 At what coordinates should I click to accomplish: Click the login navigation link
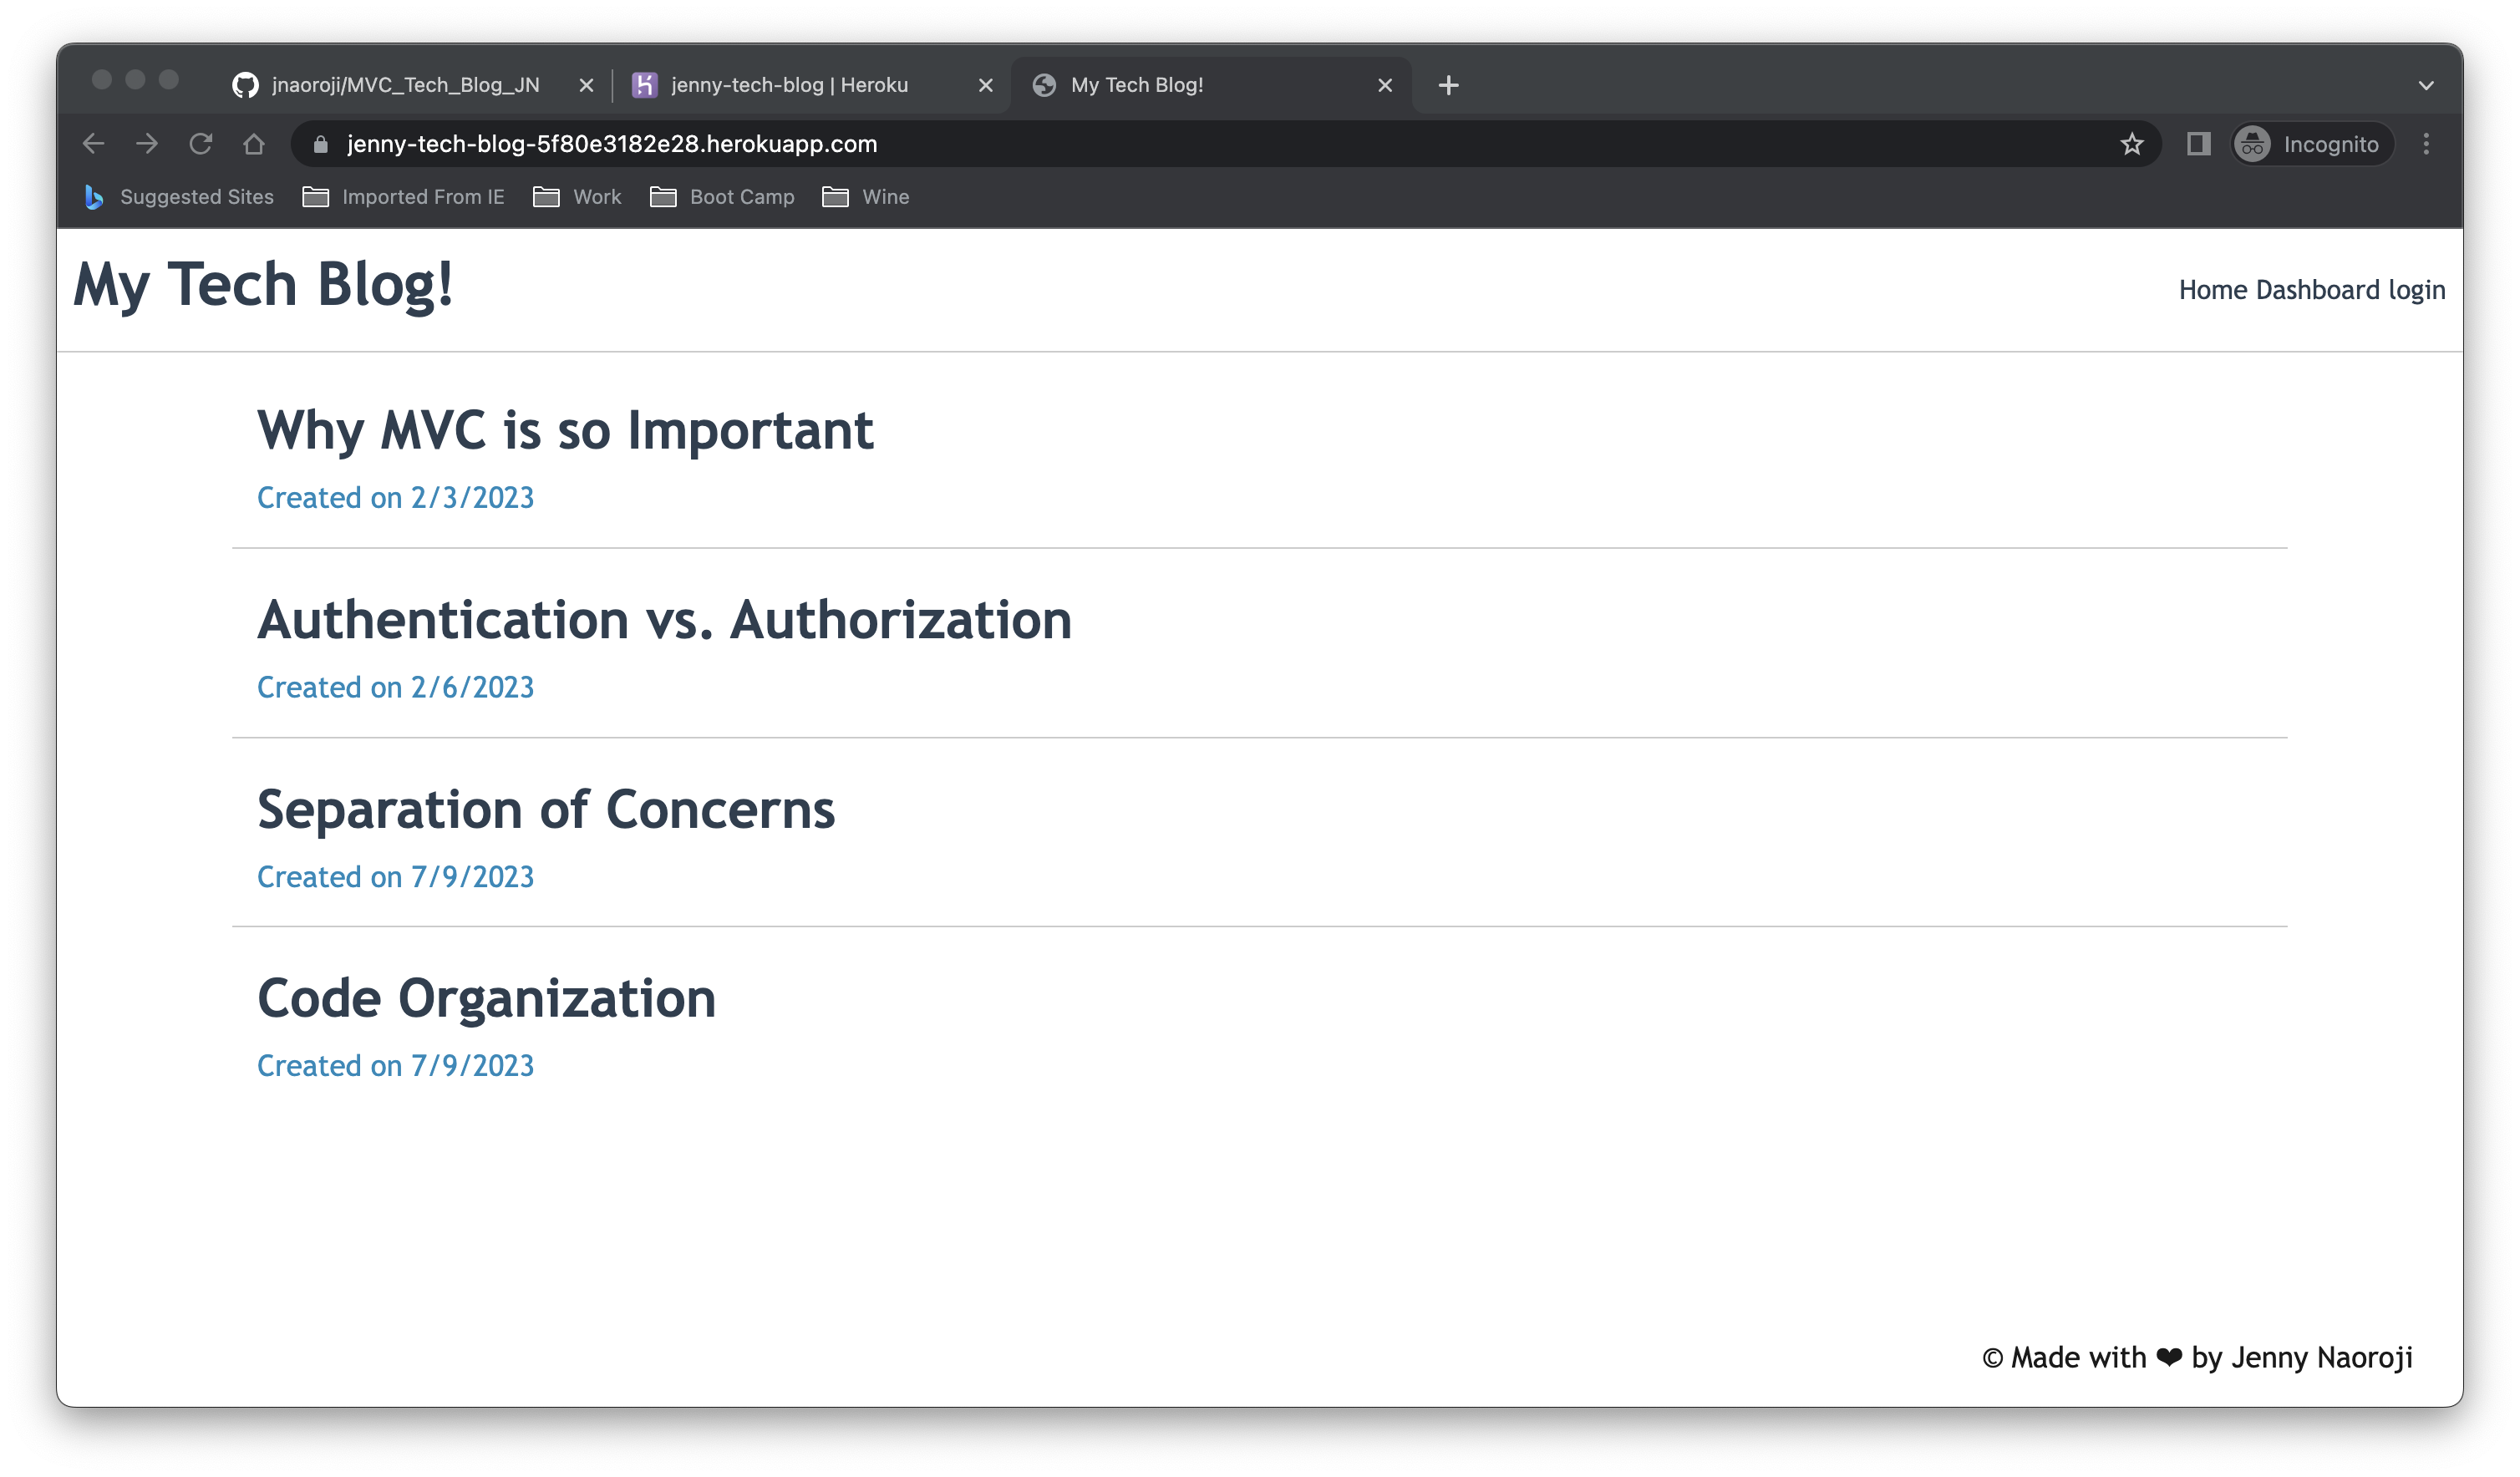pos(2416,288)
